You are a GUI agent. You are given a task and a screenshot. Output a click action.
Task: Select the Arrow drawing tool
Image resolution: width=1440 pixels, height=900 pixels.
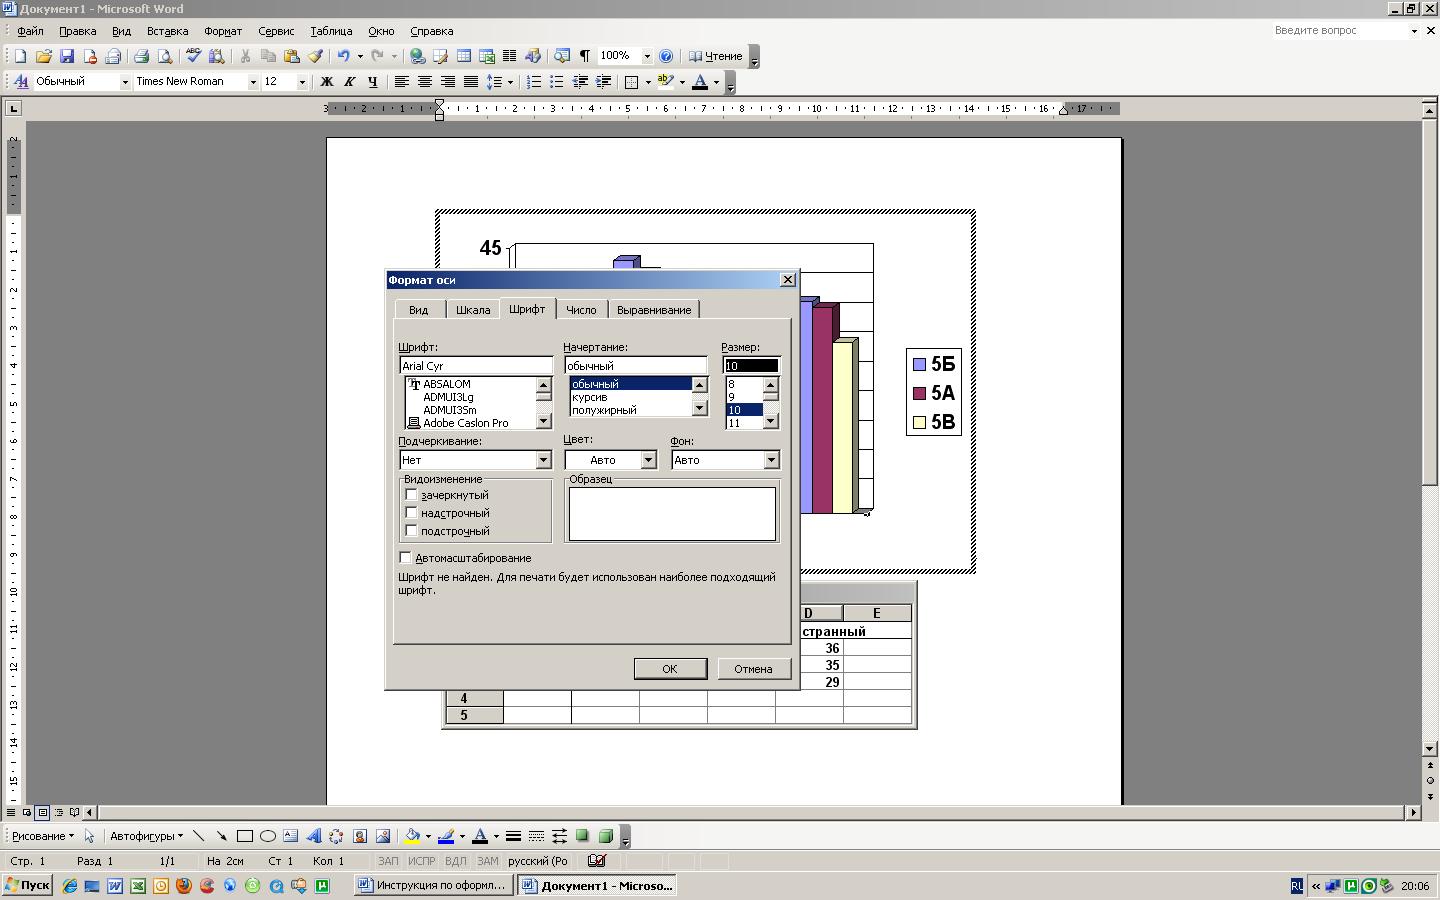click(x=221, y=836)
